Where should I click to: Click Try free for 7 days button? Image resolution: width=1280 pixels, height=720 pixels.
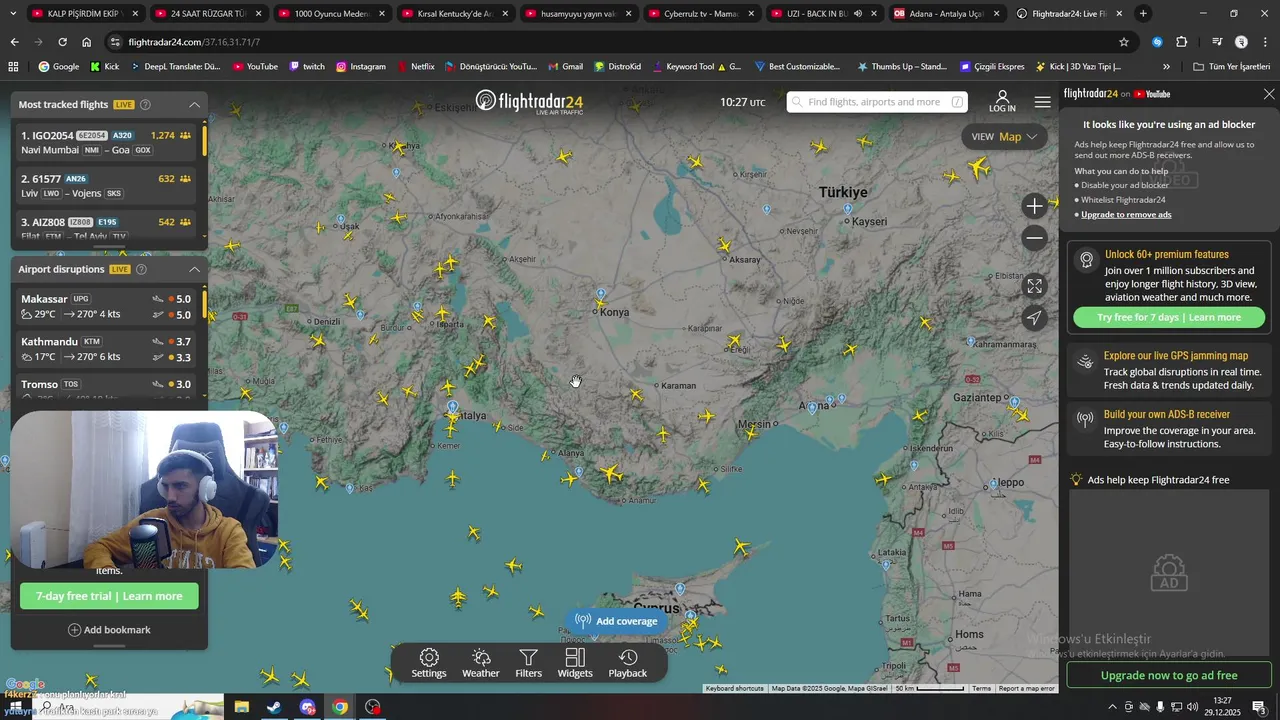point(1169,317)
